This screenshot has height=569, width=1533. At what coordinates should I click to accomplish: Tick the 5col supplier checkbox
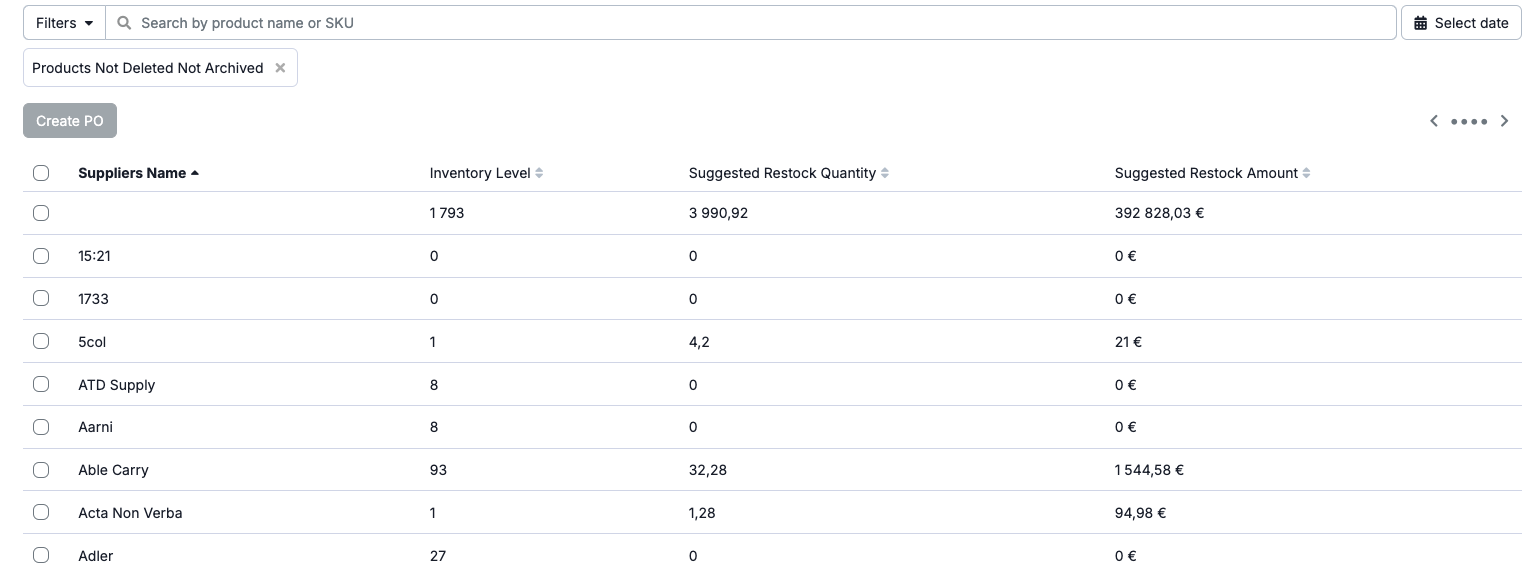pos(41,341)
